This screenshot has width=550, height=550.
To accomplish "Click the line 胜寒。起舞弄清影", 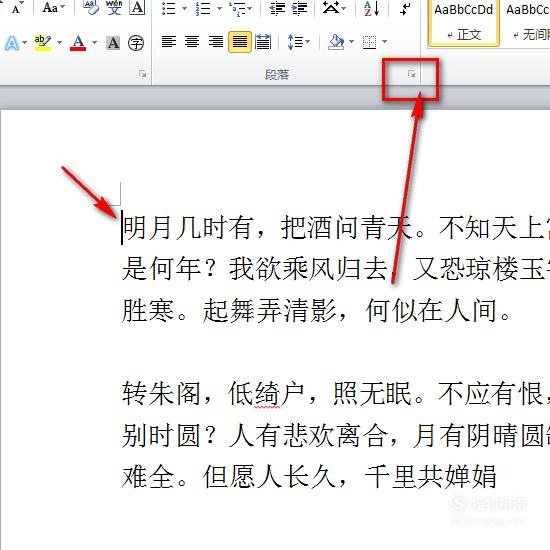I will pos(316,310).
